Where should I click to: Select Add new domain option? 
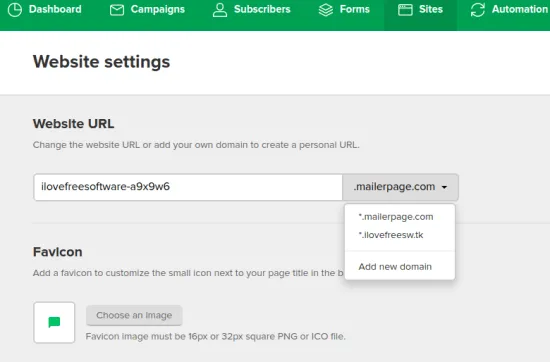point(395,267)
